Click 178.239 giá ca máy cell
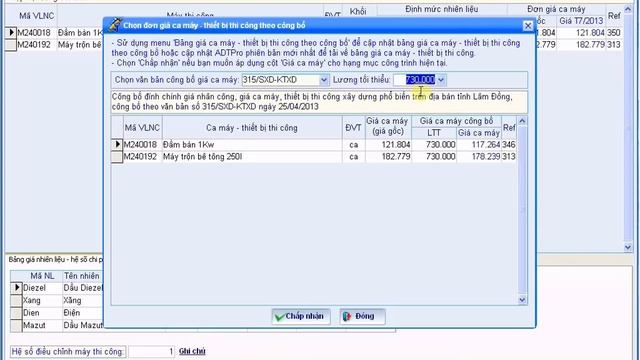The height and width of the screenshot is (360, 640). 479,157
